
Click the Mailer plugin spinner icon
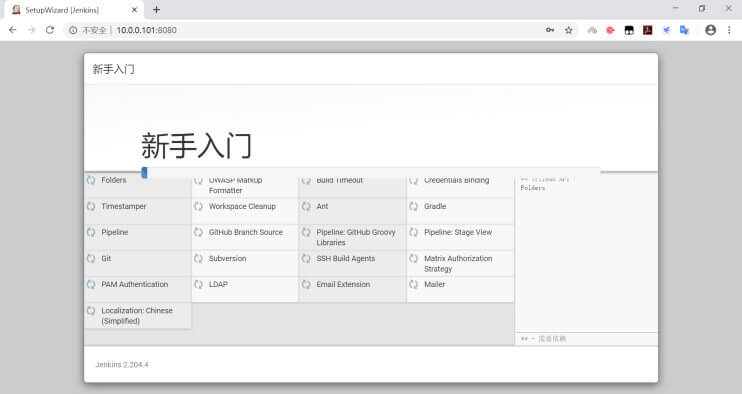pos(414,284)
